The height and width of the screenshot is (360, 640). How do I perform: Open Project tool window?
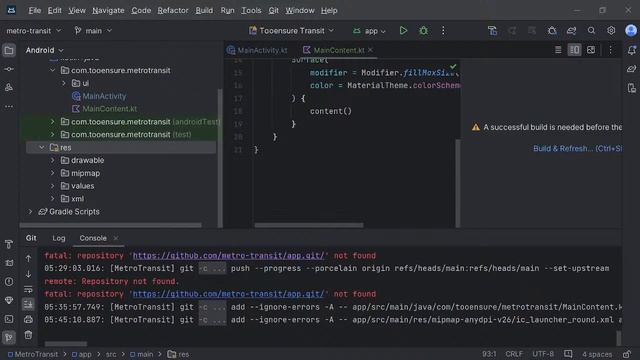click(9, 51)
